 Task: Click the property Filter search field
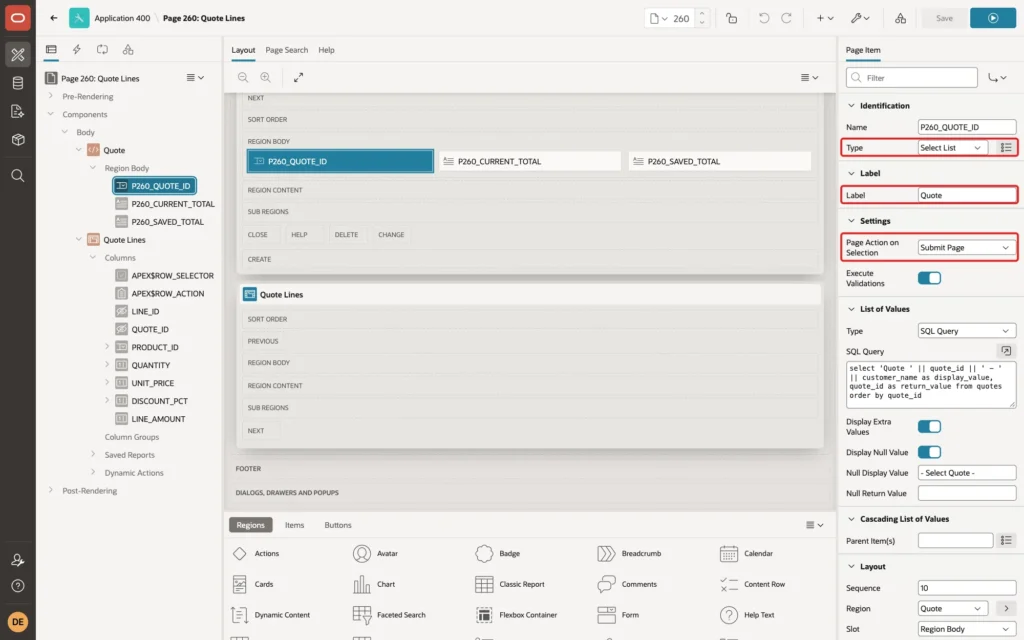point(912,78)
